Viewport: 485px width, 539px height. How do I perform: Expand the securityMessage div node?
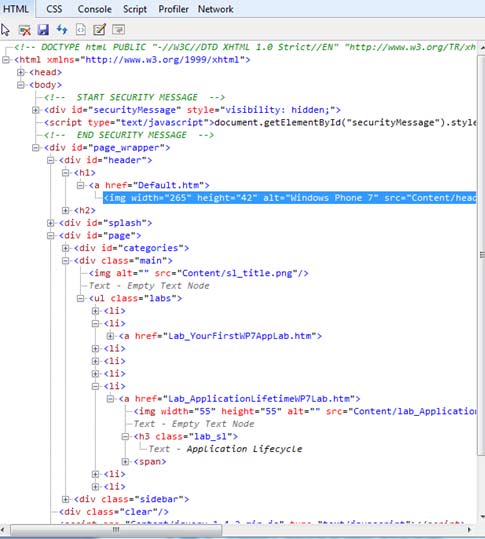tap(35, 110)
